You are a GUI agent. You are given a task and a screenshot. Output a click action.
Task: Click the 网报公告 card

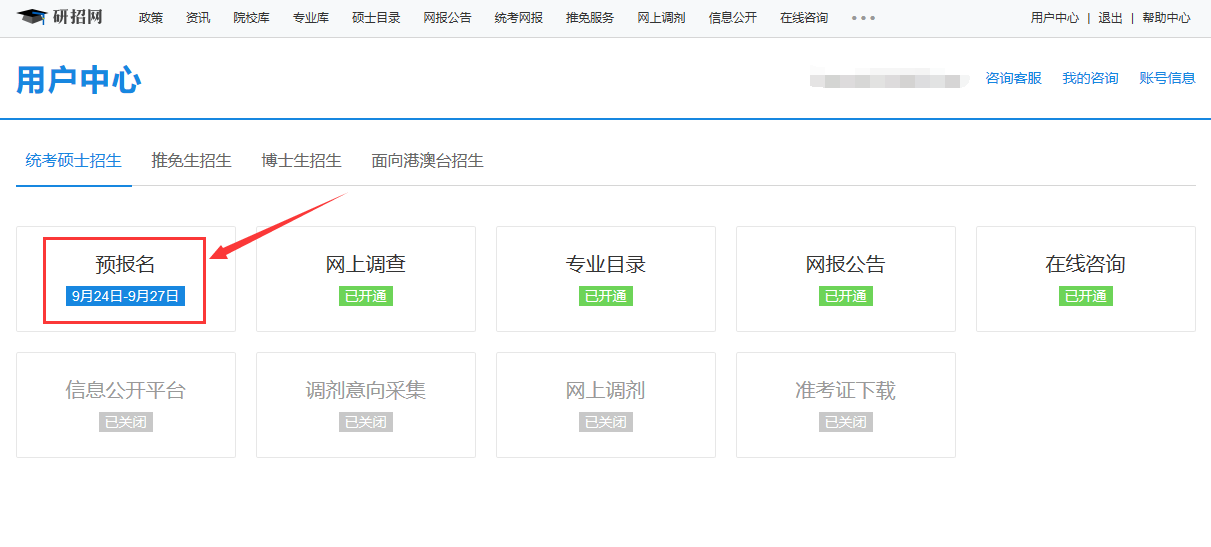coord(846,278)
